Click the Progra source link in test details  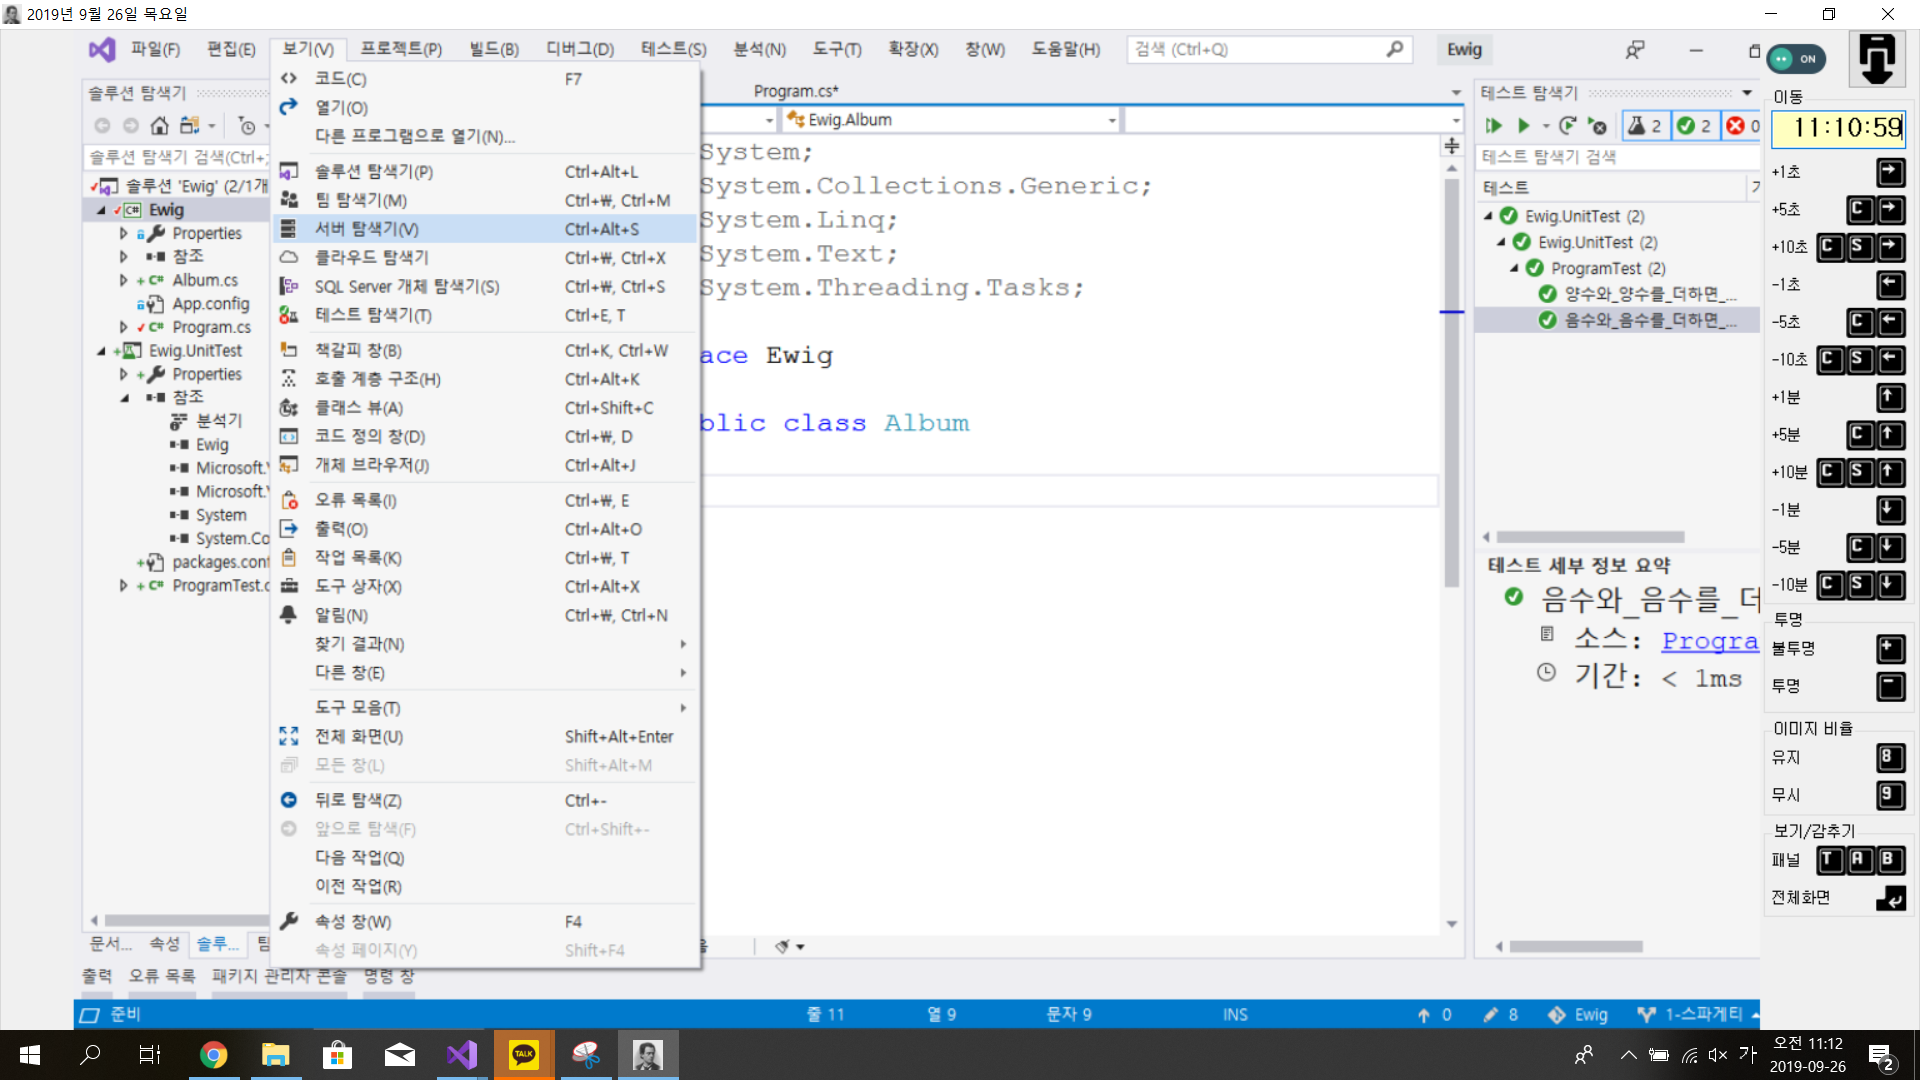[1709, 641]
